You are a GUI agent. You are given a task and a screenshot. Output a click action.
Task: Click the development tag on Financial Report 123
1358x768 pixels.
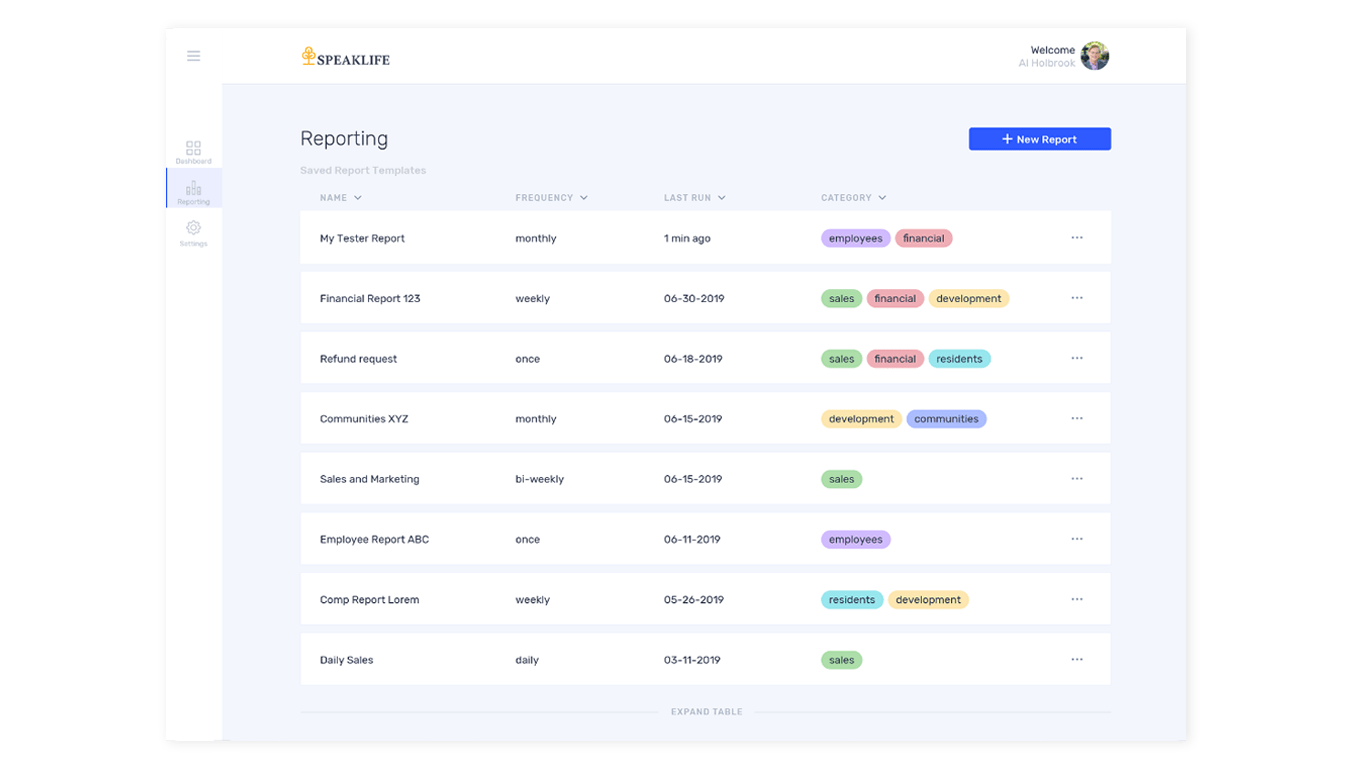[969, 298]
